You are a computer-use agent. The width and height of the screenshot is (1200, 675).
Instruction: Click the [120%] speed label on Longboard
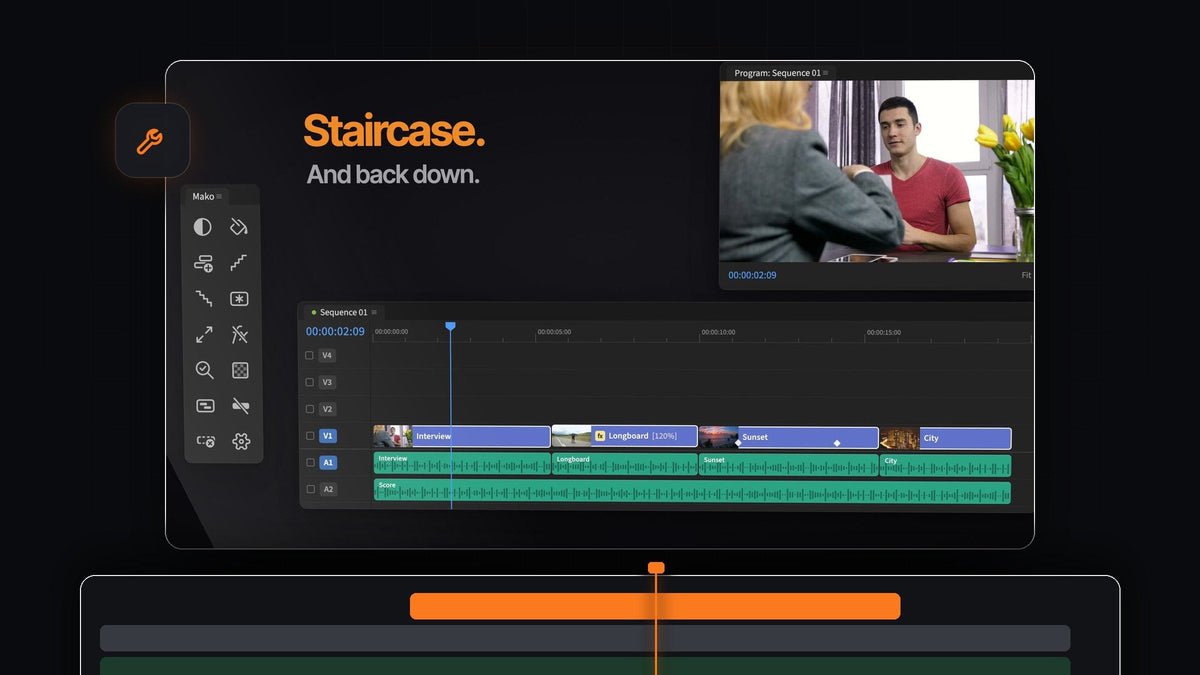pyautogui.click(x=664, y=436)
